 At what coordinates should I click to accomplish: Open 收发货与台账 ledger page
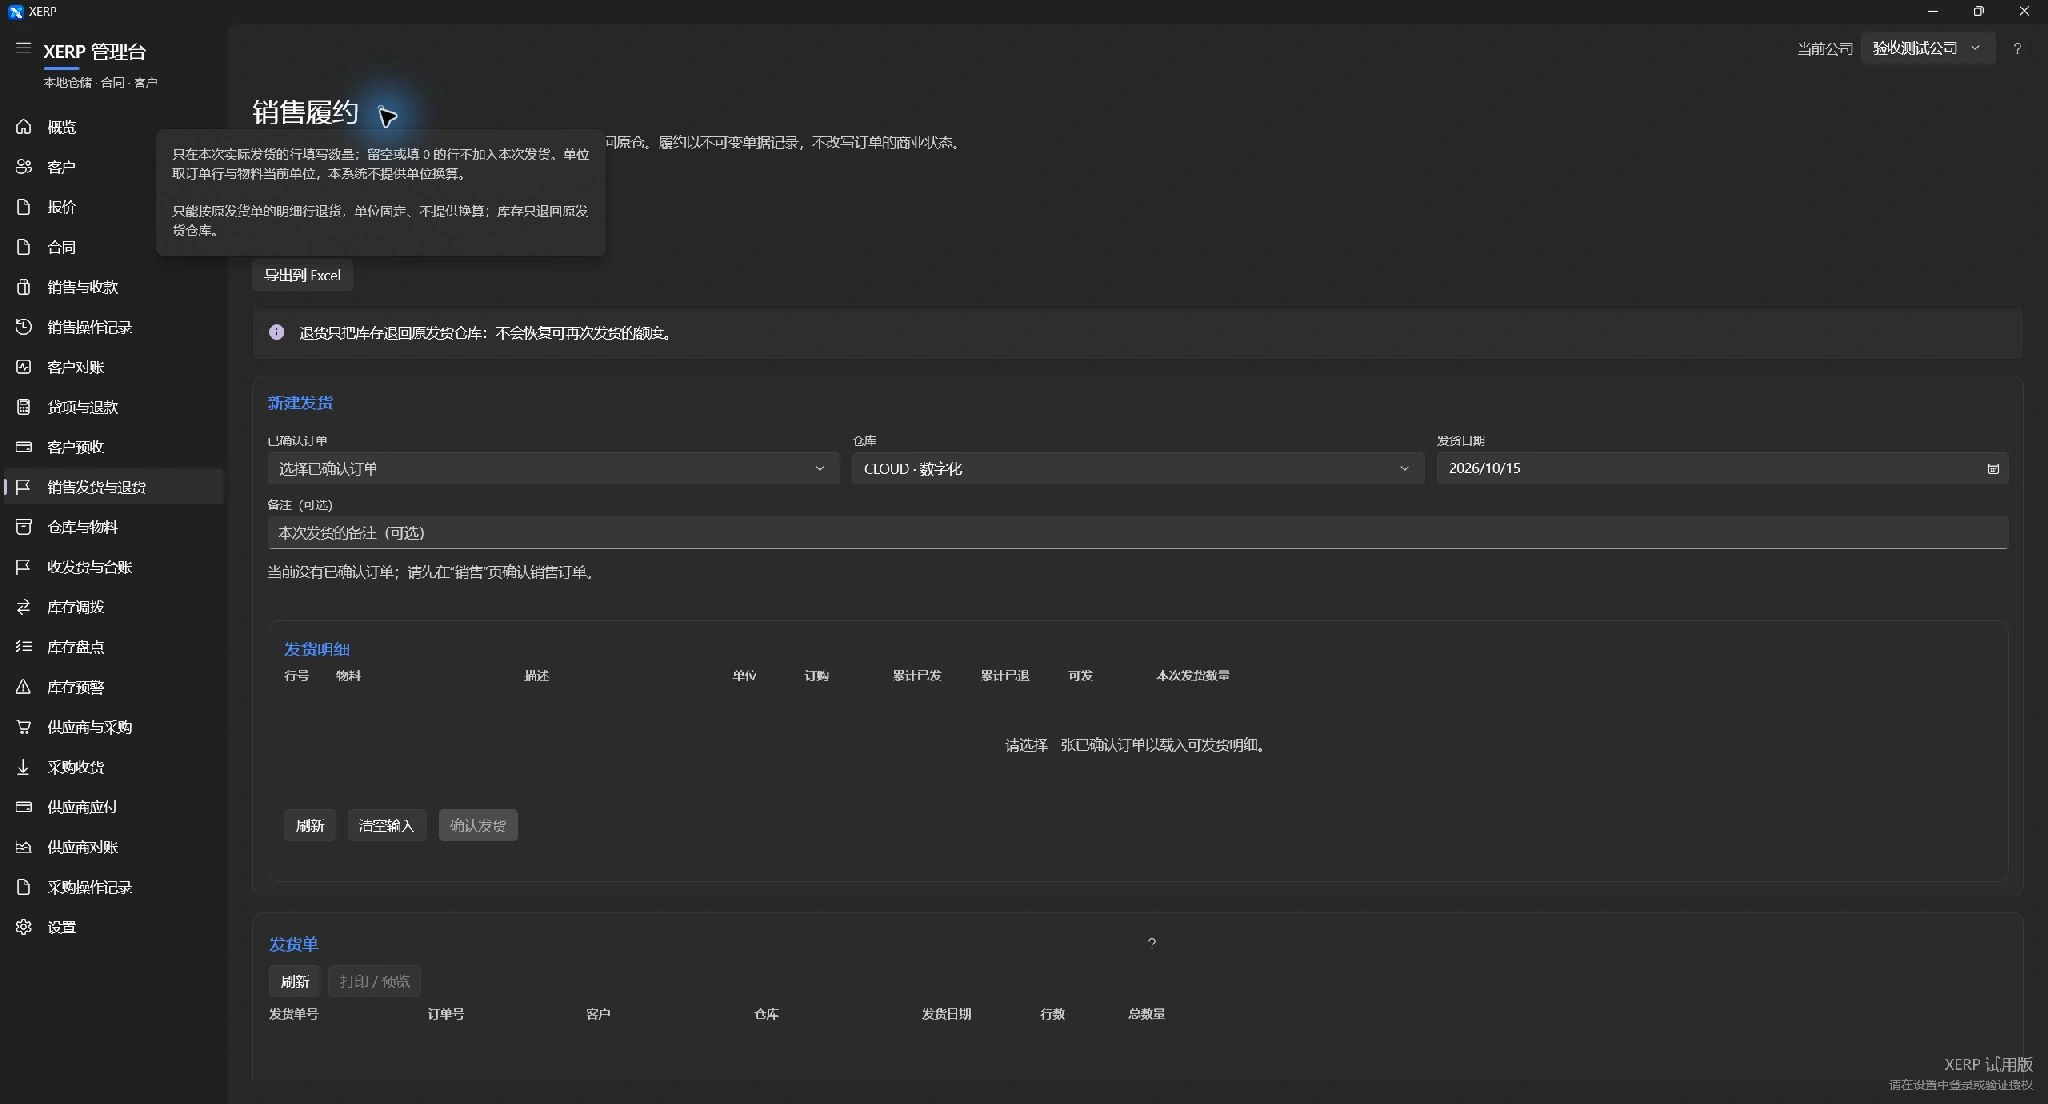(x=112, y=567)
